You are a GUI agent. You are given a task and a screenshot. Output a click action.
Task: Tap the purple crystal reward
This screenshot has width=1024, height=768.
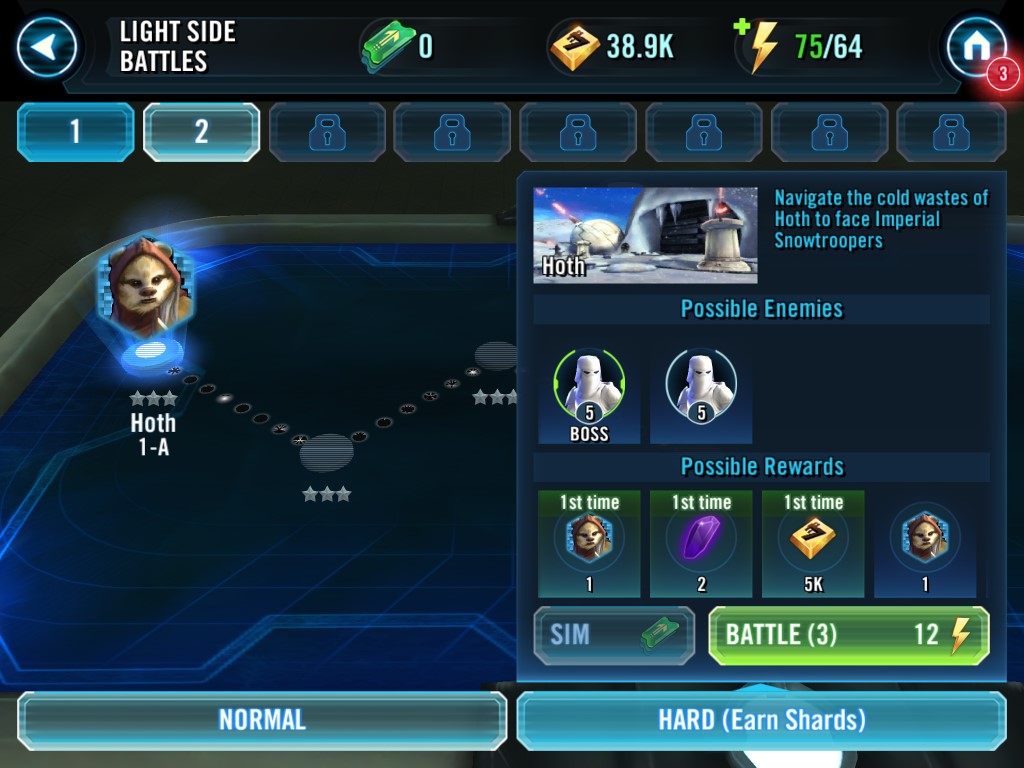point(701,543)
